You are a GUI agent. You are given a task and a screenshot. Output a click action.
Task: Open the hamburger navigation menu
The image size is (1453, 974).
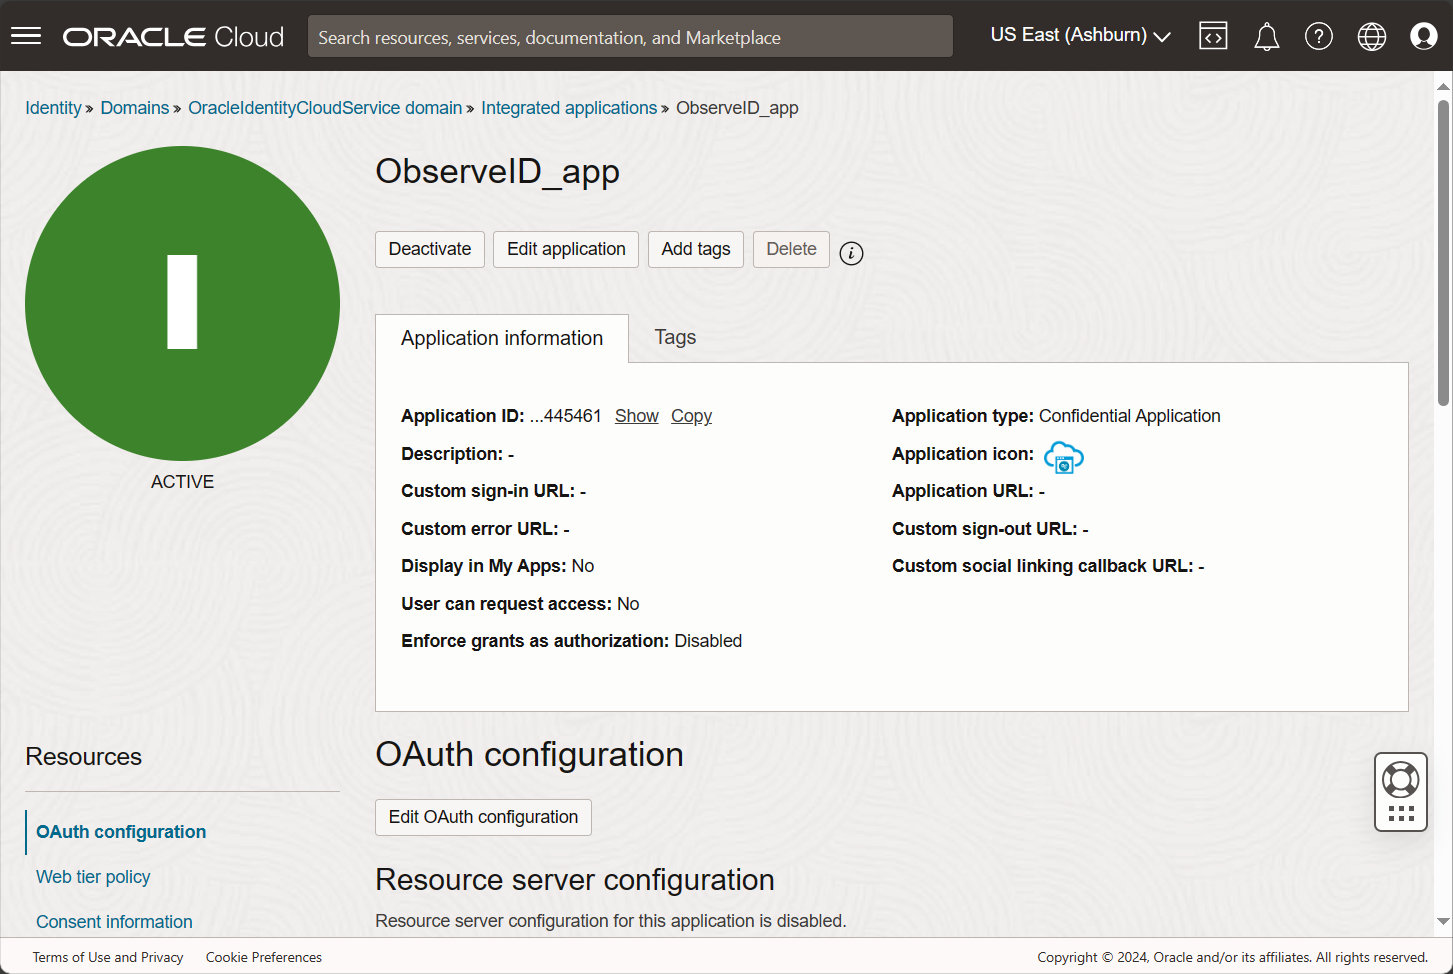pyautogui.click(x=26, y=36)
